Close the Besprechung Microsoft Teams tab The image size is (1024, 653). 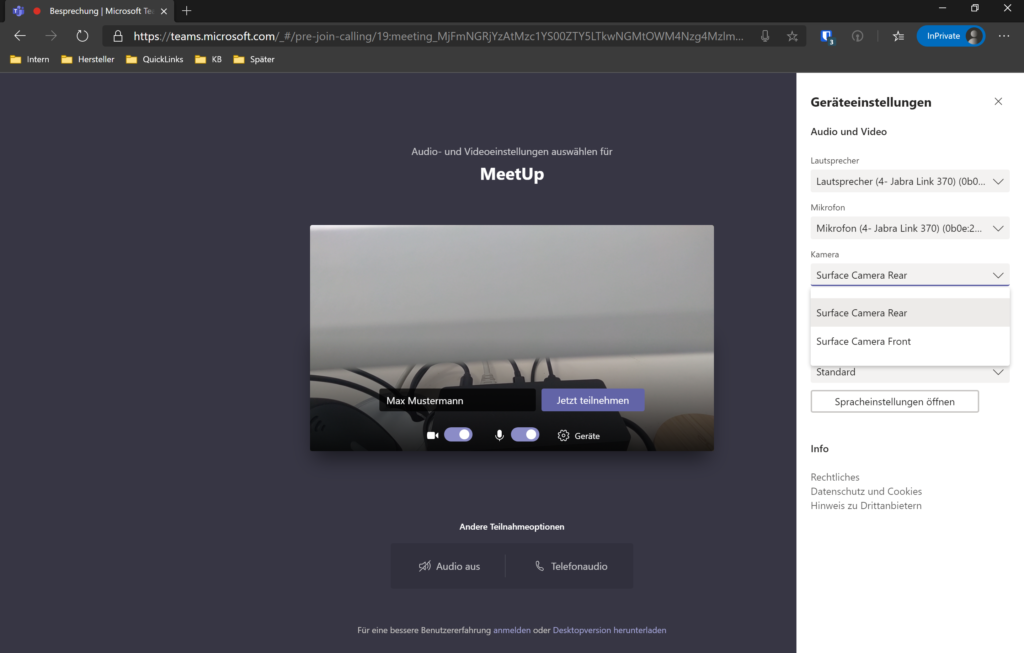click(164, 11)
